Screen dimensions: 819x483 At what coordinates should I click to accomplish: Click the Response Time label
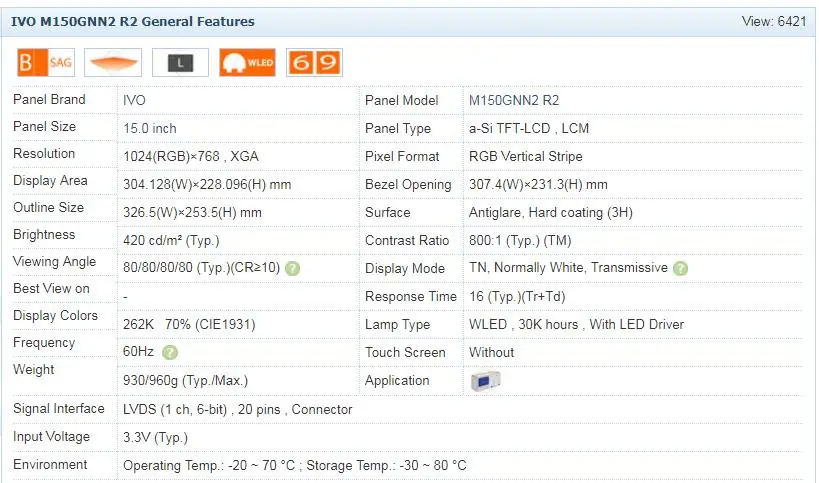coord(411,297)
